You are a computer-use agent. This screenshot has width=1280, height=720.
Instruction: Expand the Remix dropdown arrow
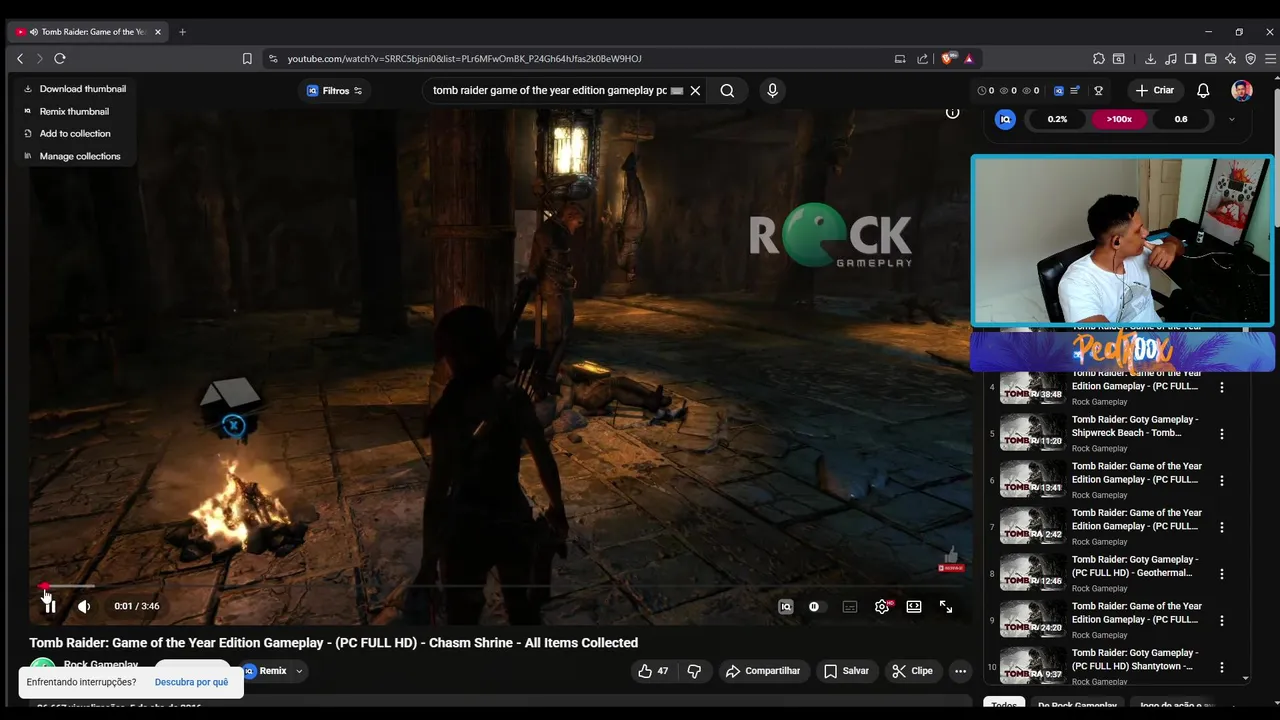299,671
